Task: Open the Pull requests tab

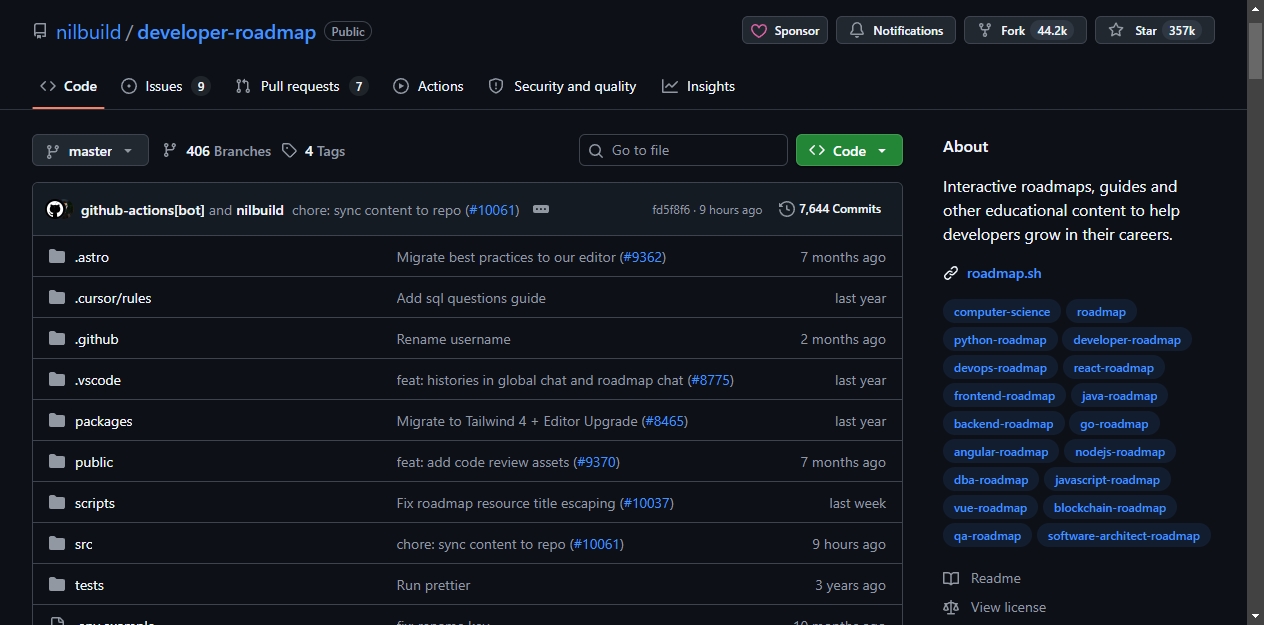Action: (x=301, y=86)
